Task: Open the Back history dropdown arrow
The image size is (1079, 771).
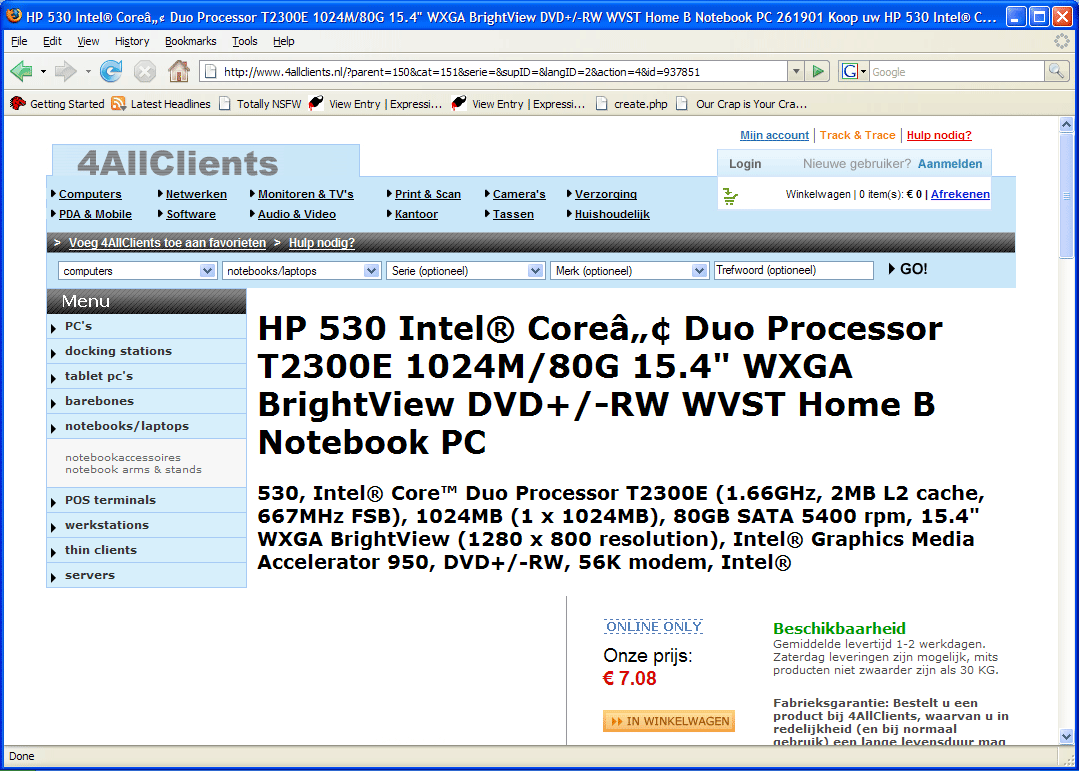Action: [x=43, y=72]
